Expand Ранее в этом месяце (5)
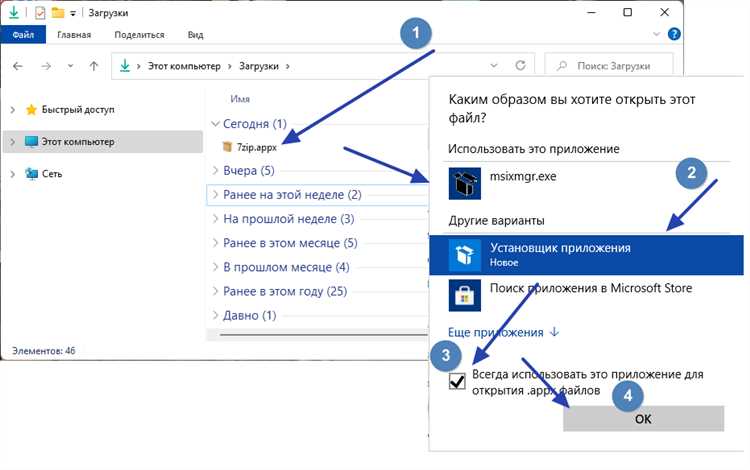750x470 pixels. 215,243
